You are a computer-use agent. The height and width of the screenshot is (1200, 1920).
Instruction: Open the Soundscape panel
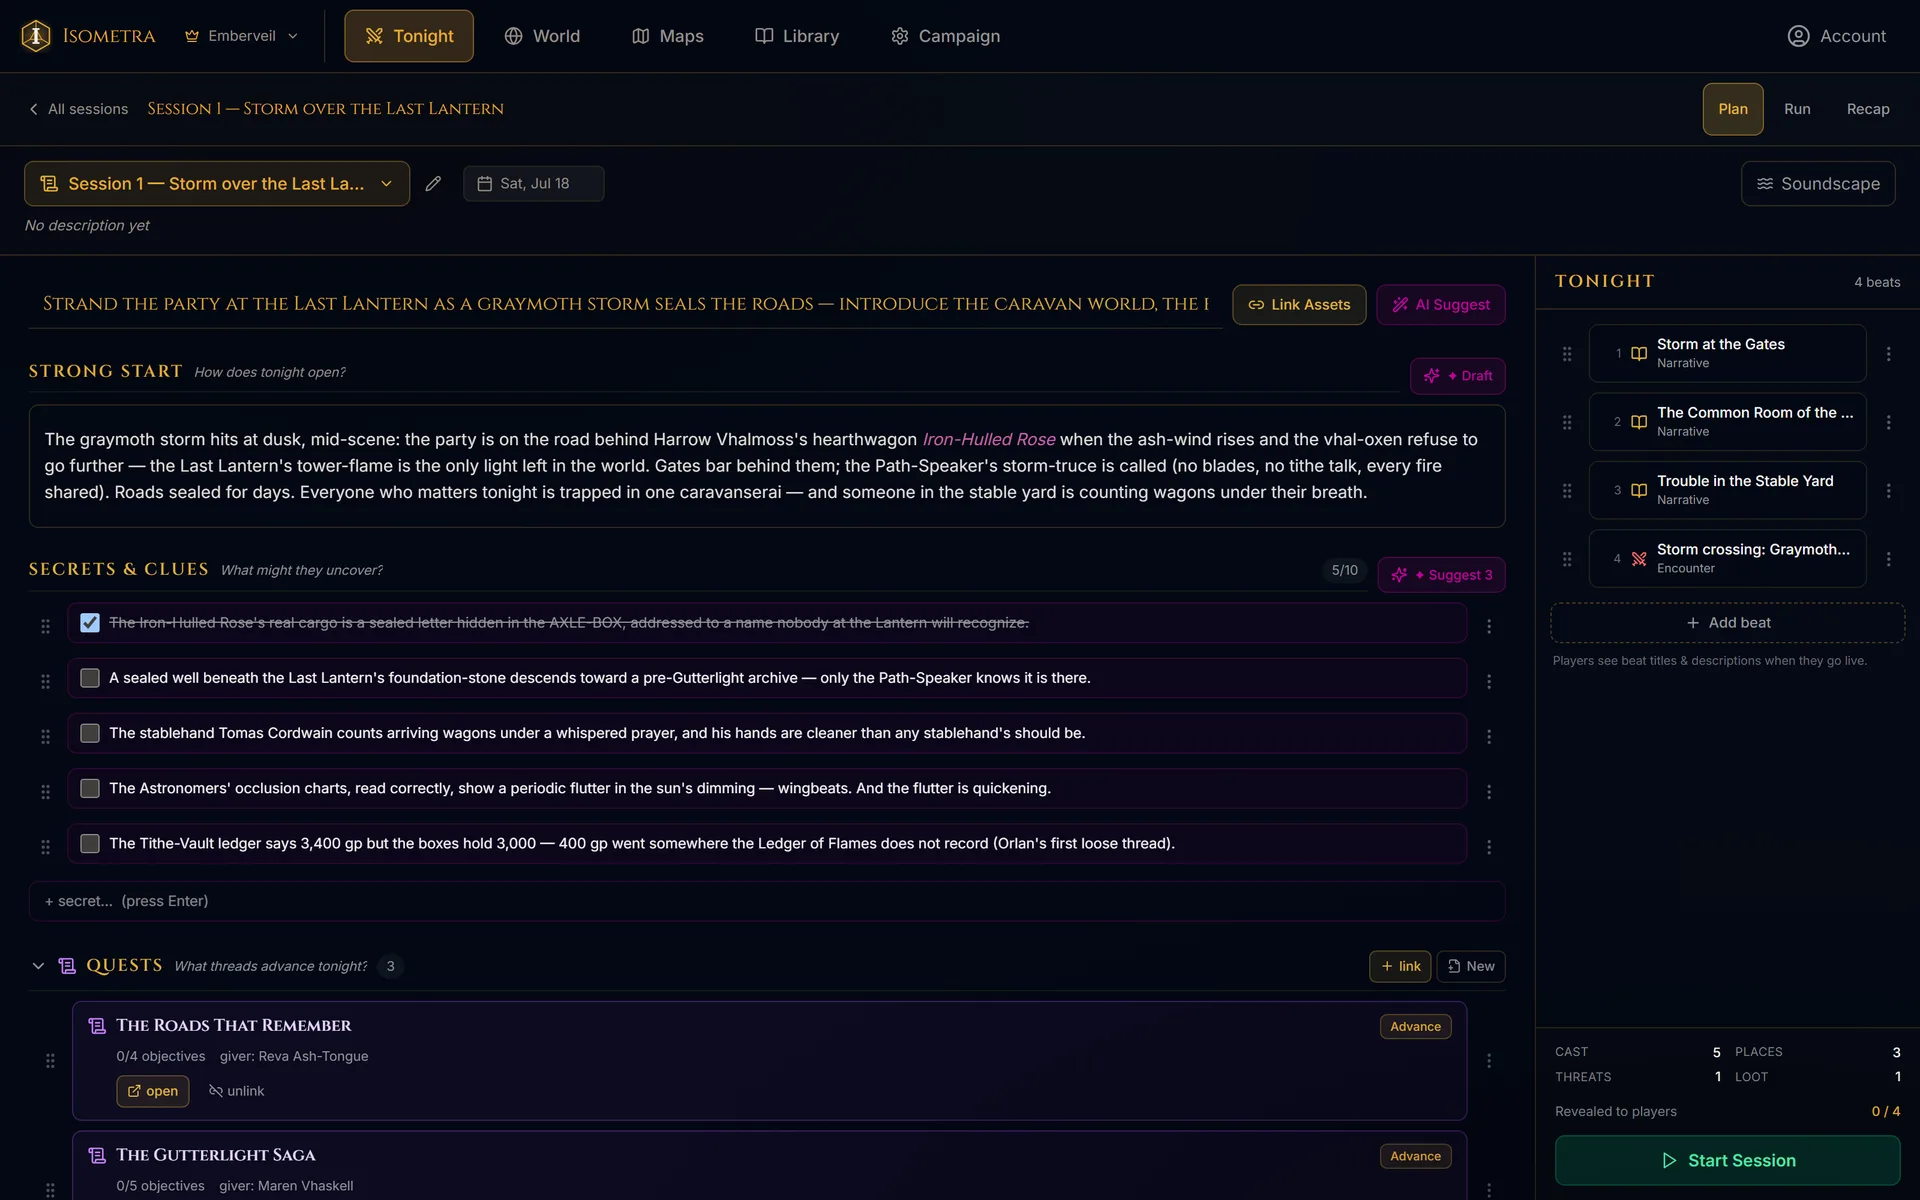click(1818, 184)
